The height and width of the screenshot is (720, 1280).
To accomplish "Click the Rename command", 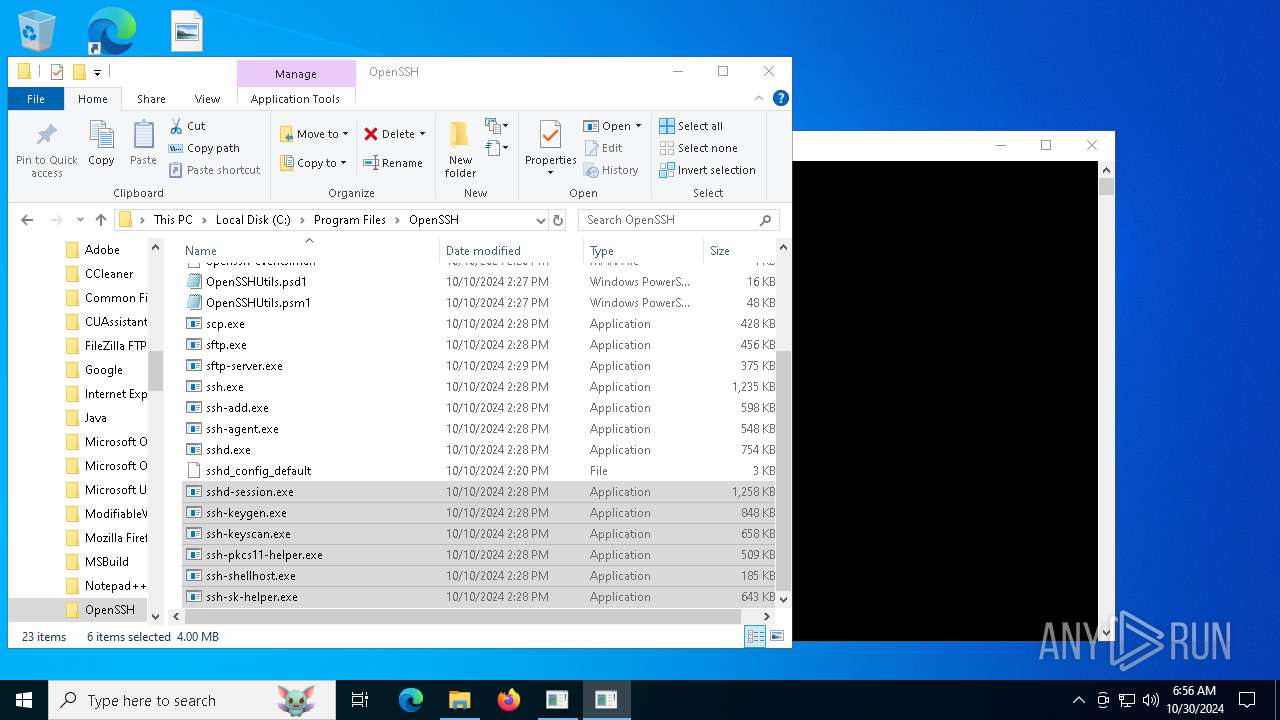I will (392, 163).
